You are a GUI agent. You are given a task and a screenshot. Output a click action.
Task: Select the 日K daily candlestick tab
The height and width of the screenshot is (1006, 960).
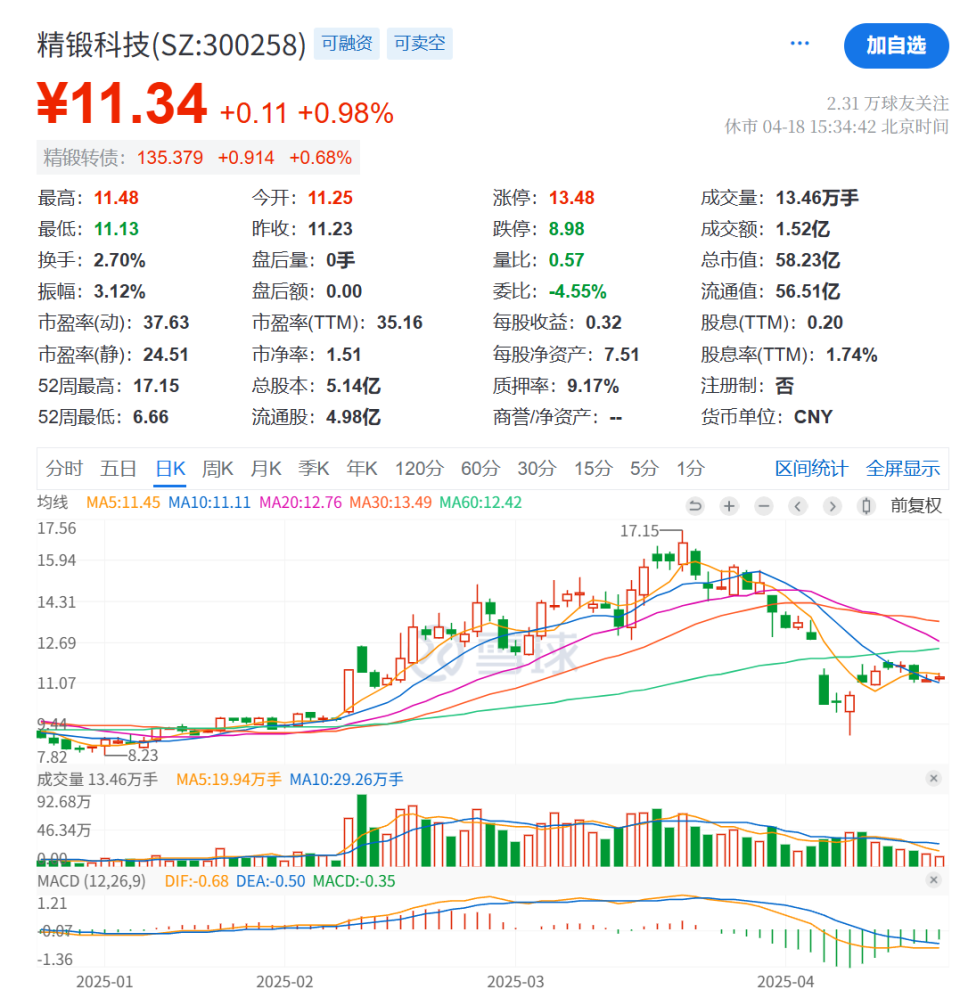[x=171, y=468]
